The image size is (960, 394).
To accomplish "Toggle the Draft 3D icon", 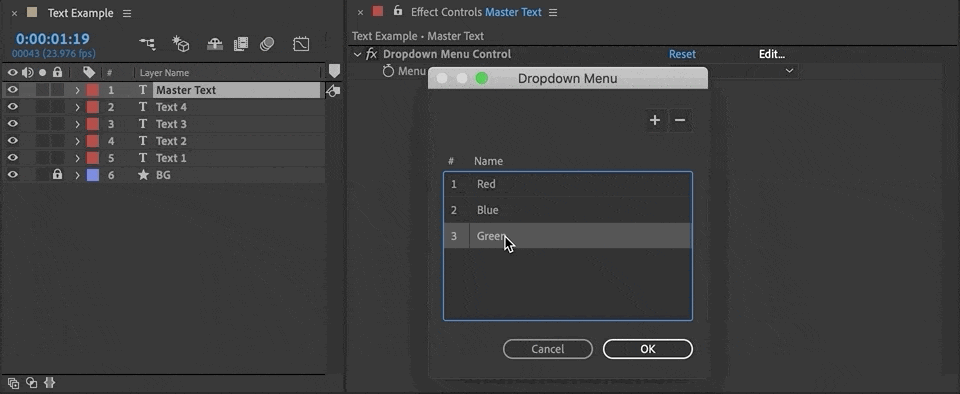I will pos(181,43).
